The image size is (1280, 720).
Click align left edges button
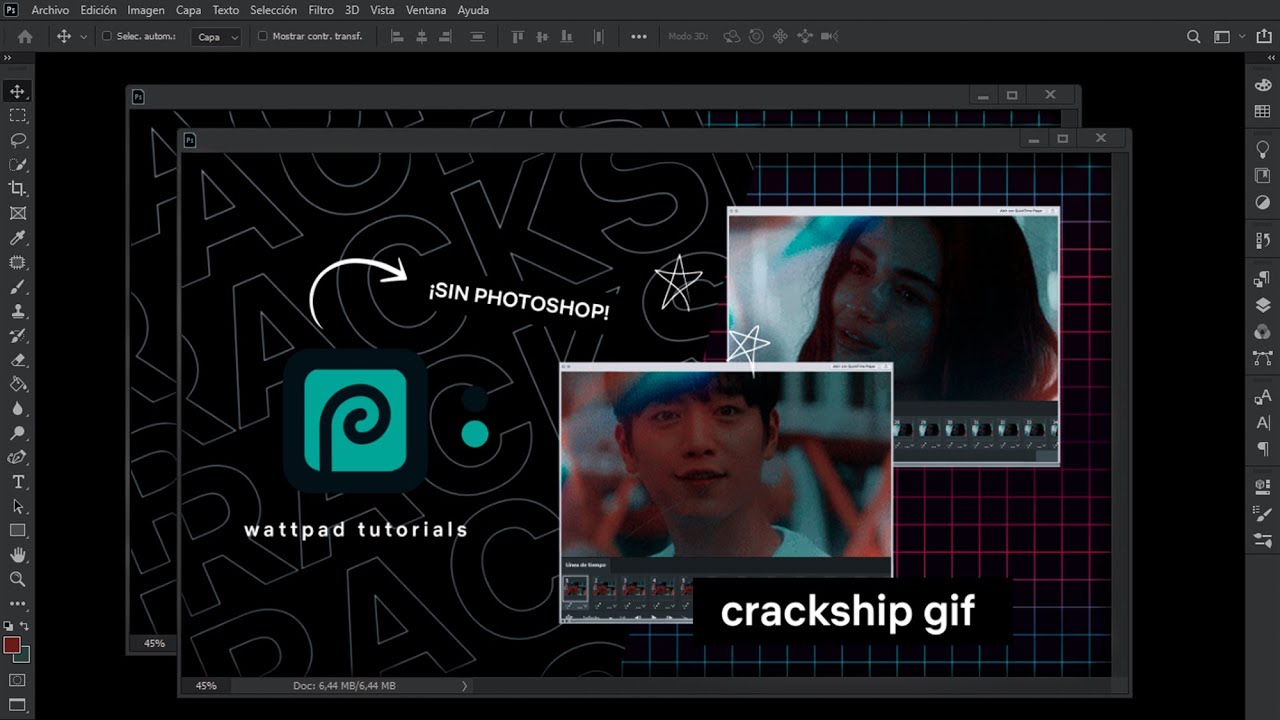click(397, 36)
